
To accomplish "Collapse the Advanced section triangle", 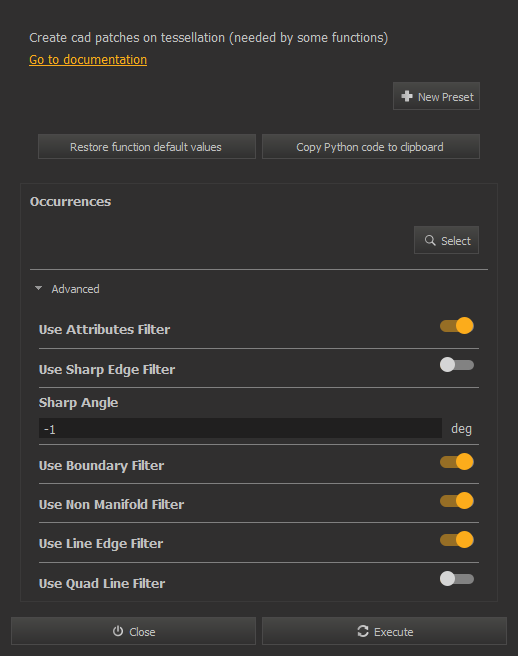I will click(x=38, y=288).
